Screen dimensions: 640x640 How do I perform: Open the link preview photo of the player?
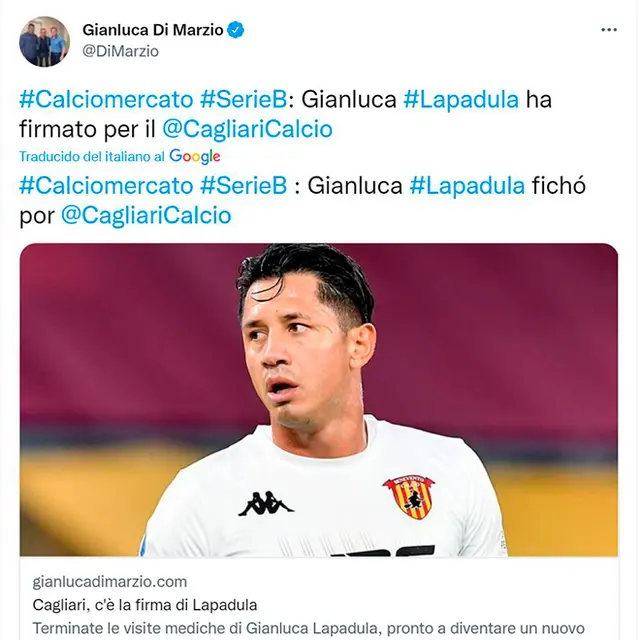[319, 400]
